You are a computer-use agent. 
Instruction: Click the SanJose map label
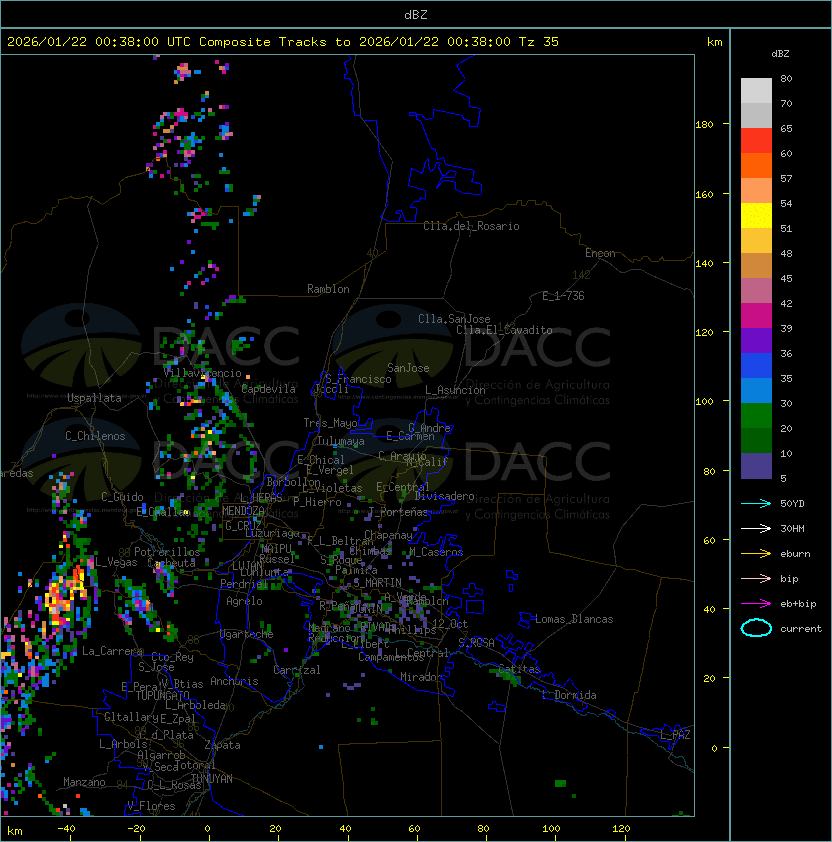click(x=408, y=368)
